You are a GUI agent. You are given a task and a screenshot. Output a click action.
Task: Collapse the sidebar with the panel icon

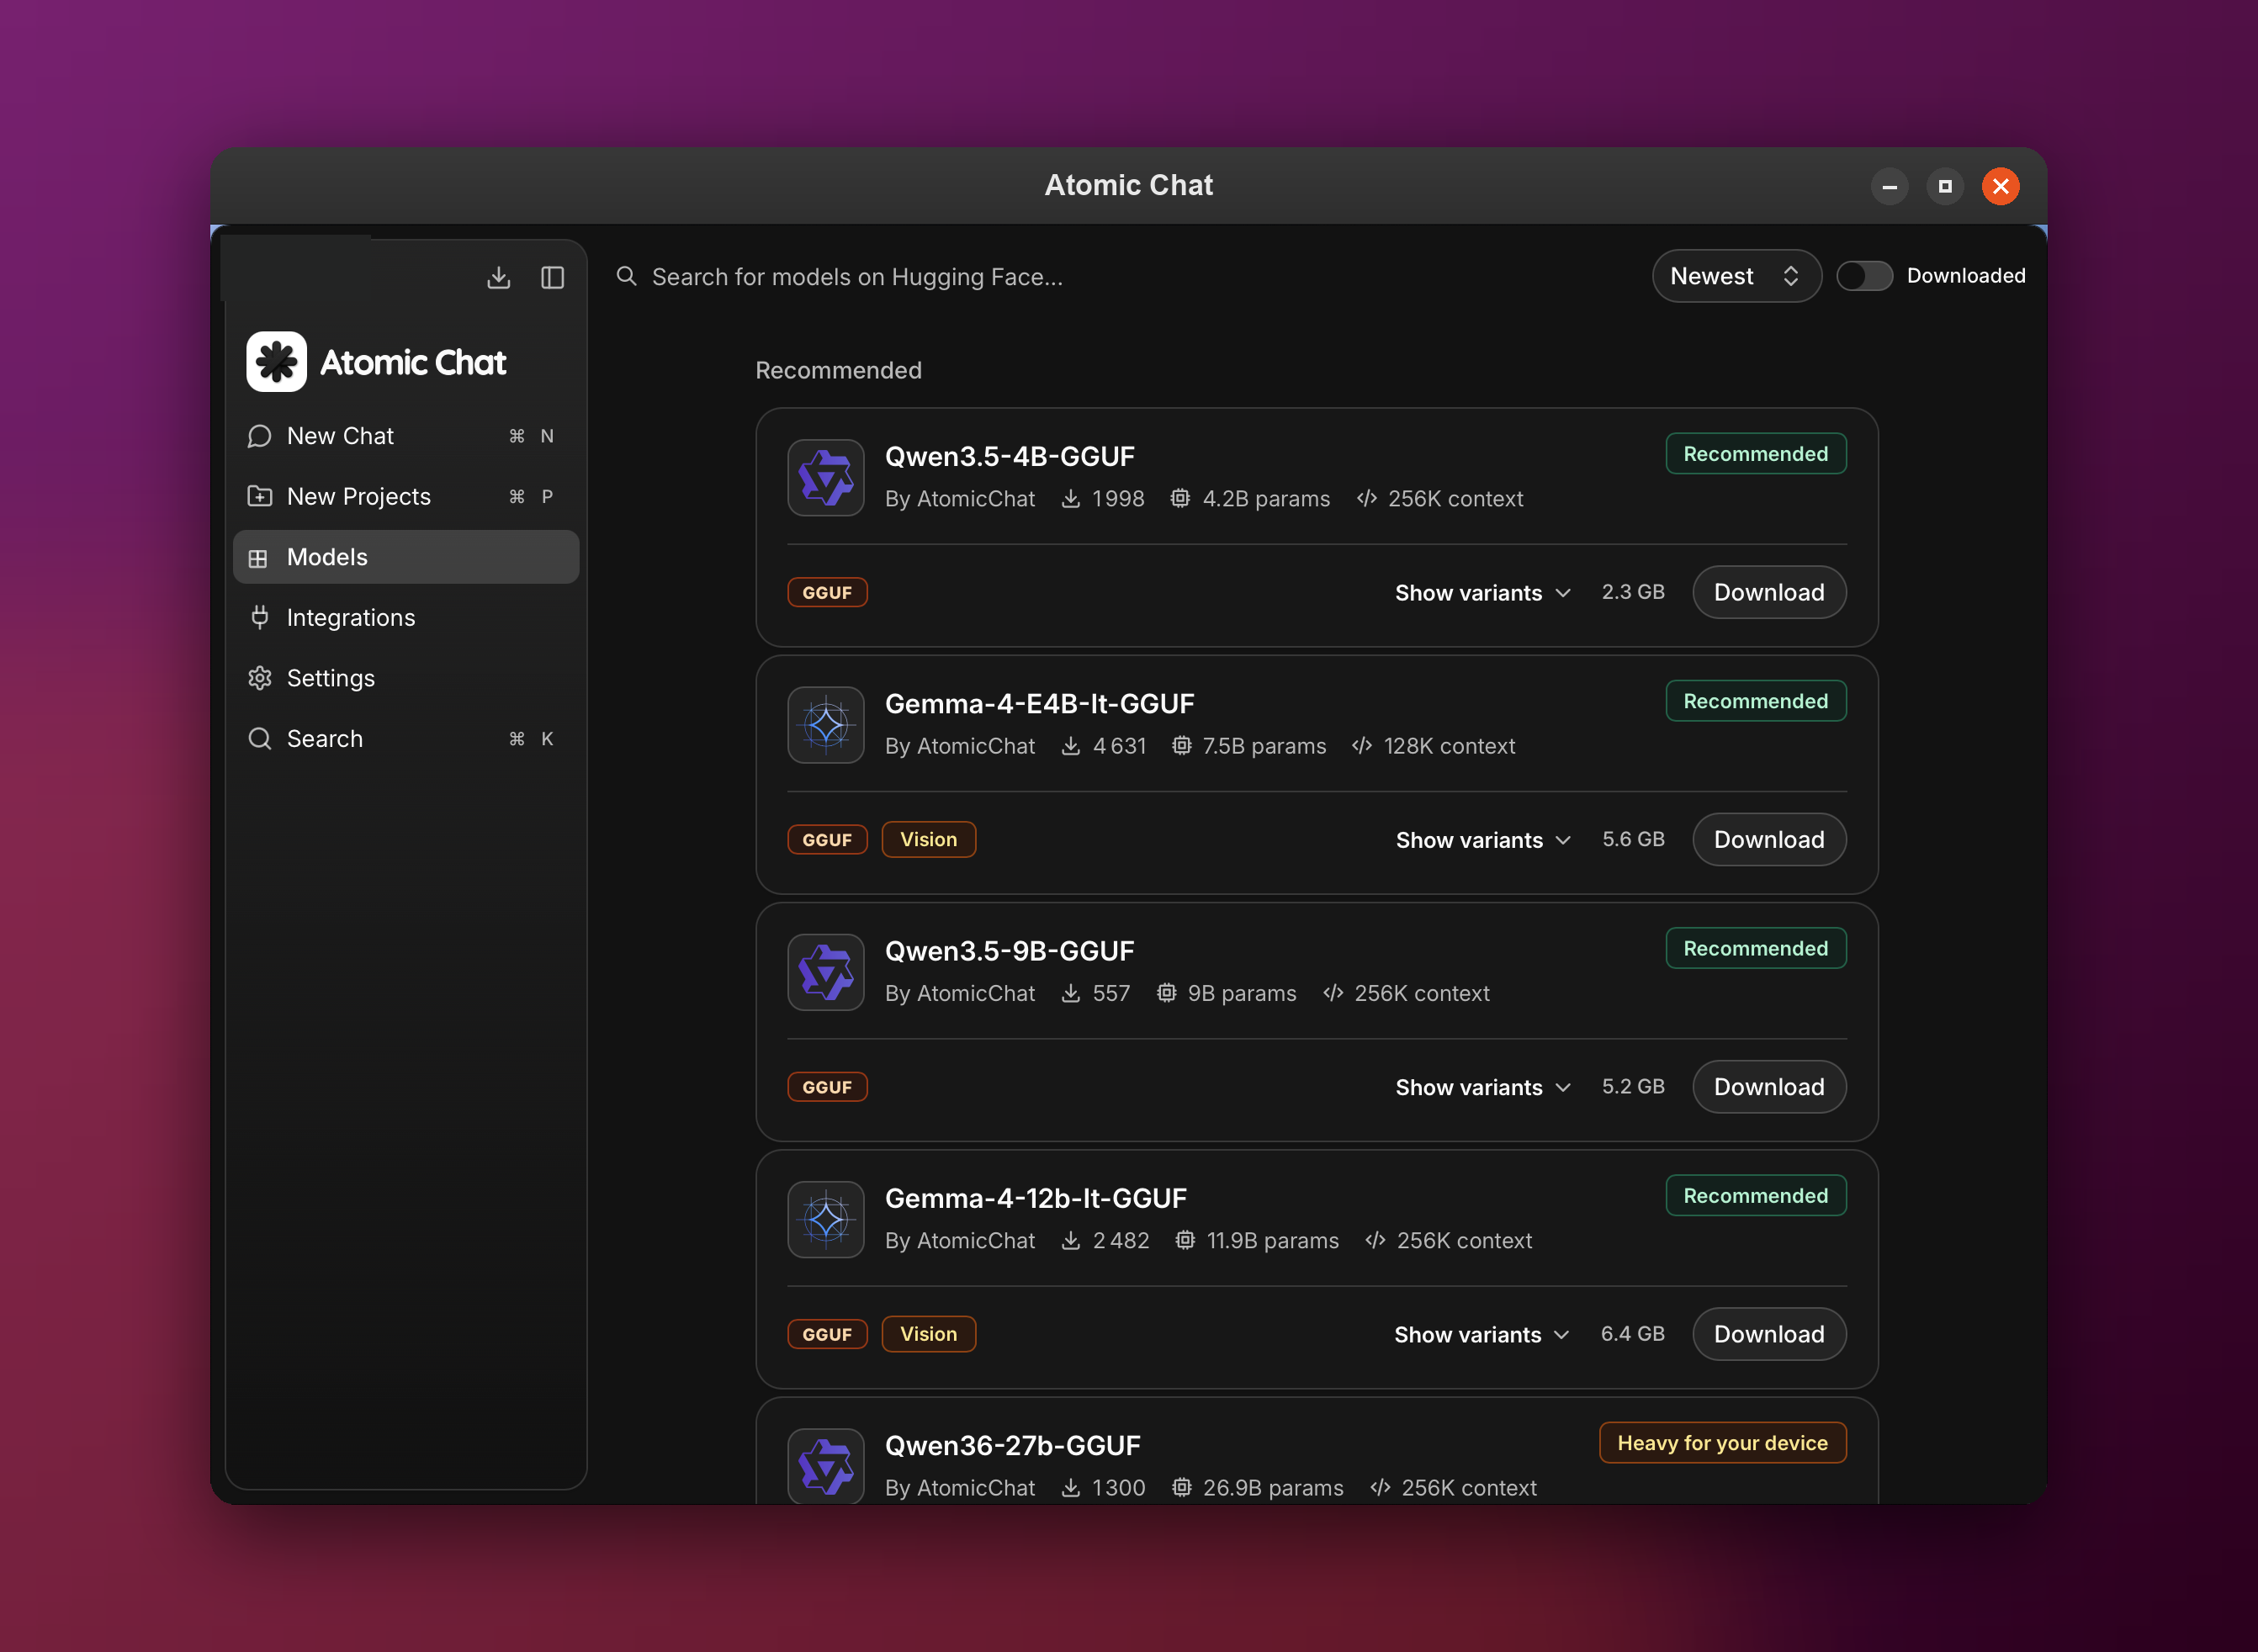point(552,277)
